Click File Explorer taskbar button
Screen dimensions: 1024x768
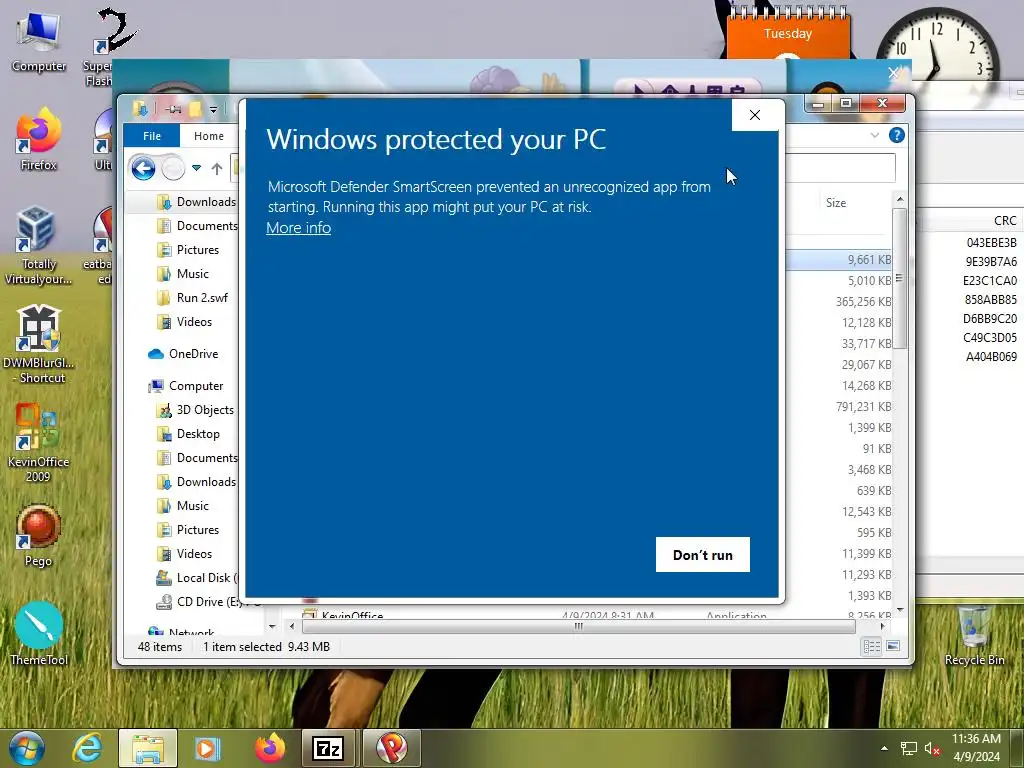[148, 748]
